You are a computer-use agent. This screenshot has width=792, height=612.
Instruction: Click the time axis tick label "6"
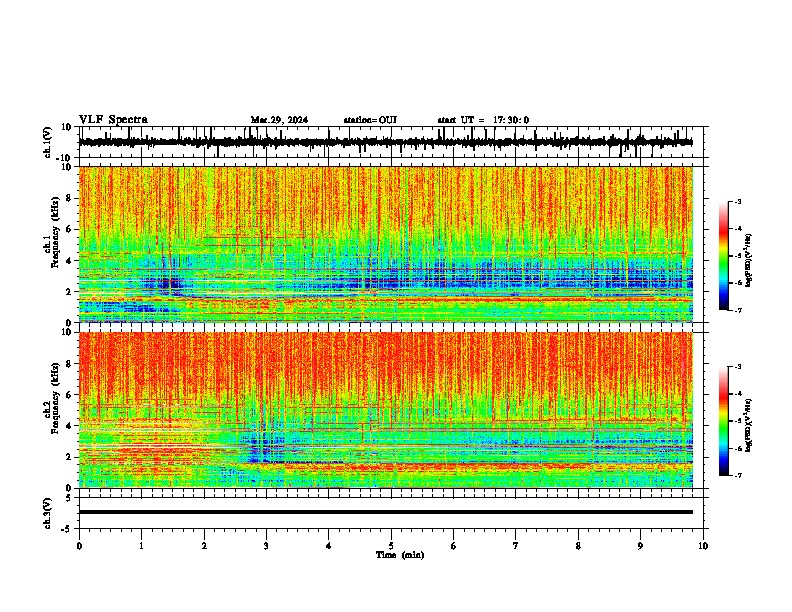454,546
